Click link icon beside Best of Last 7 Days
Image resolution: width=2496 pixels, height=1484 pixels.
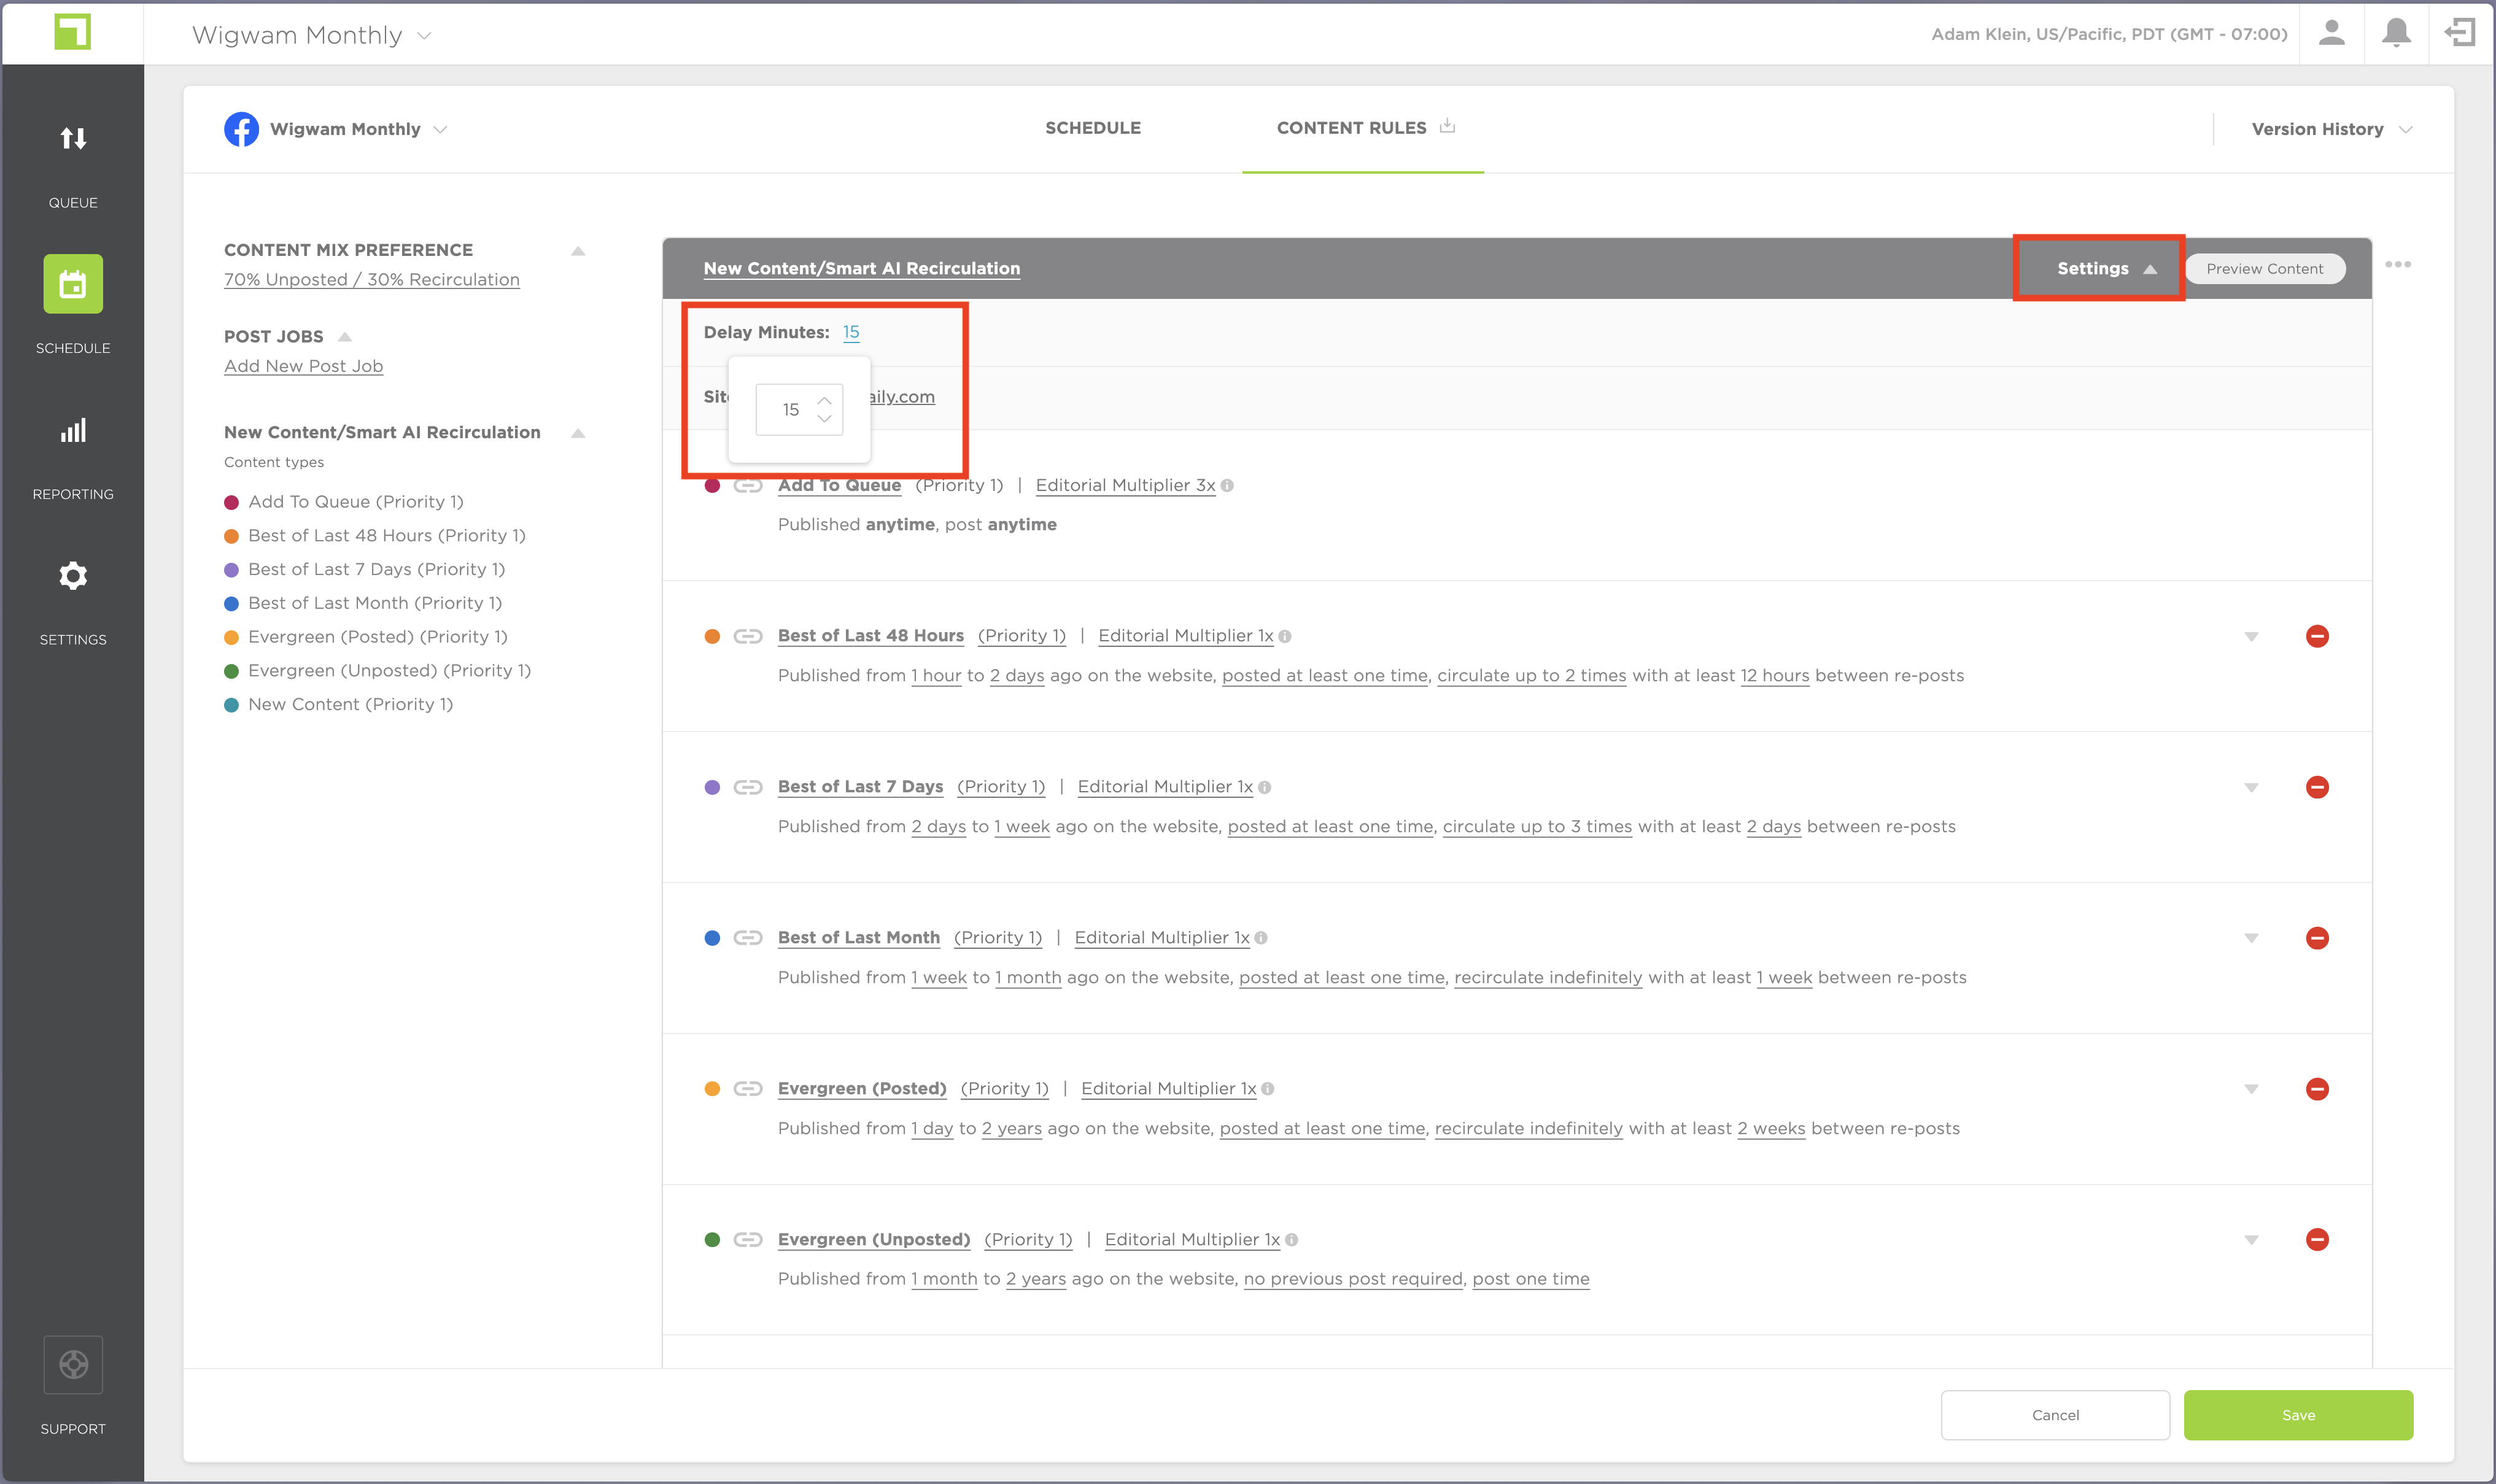pos(748,787)
